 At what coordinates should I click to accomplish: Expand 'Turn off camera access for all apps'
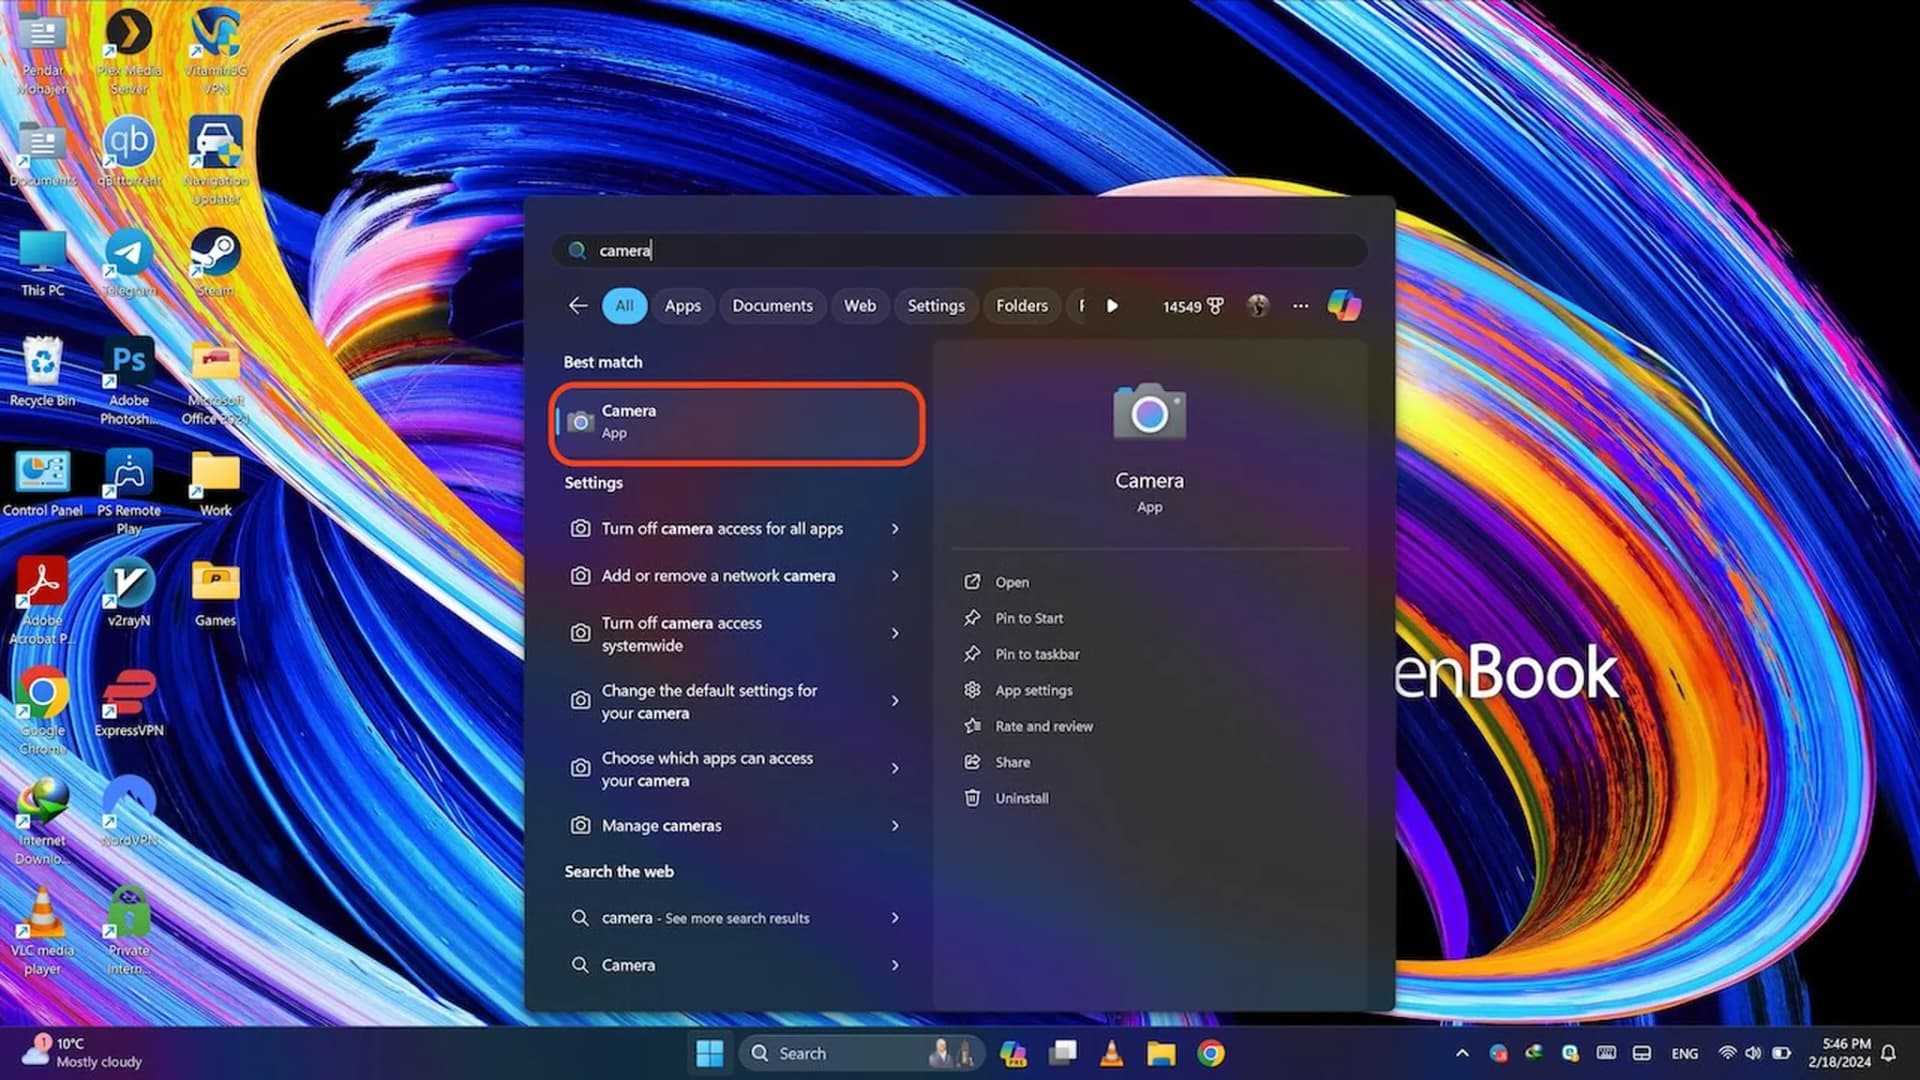tap(894, 528)
